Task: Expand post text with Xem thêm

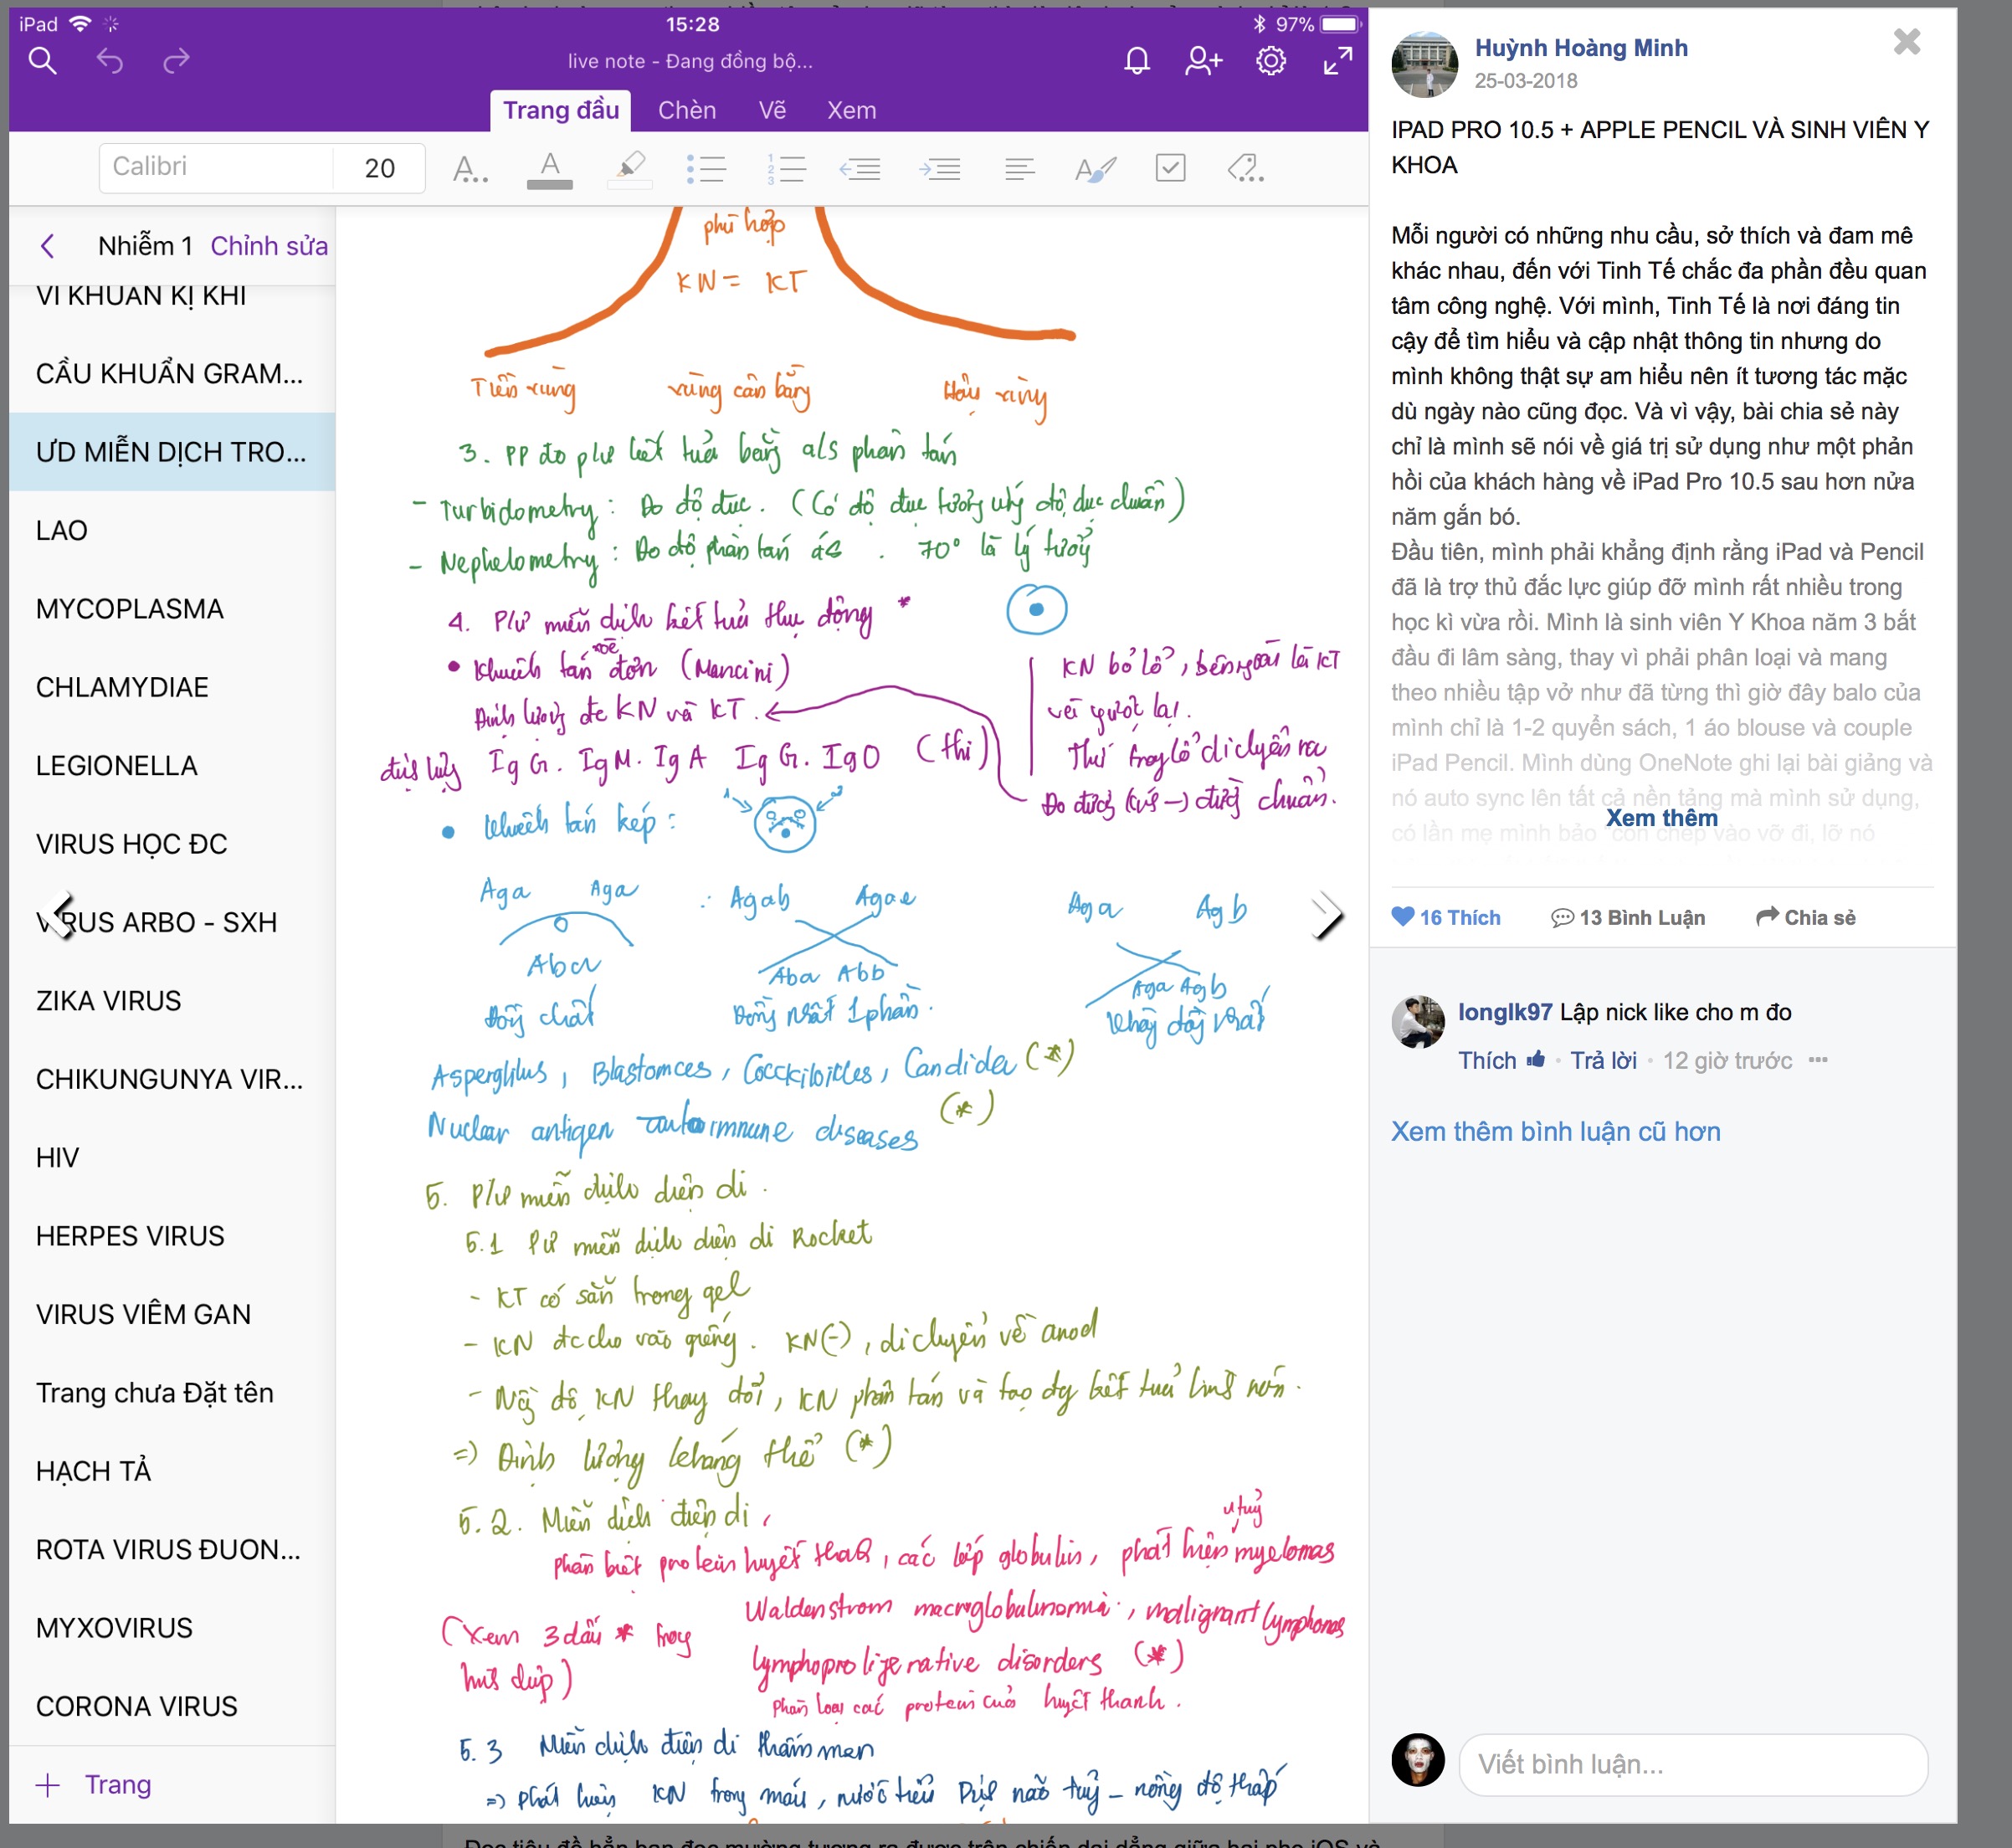Action: tap(1661, 817)
